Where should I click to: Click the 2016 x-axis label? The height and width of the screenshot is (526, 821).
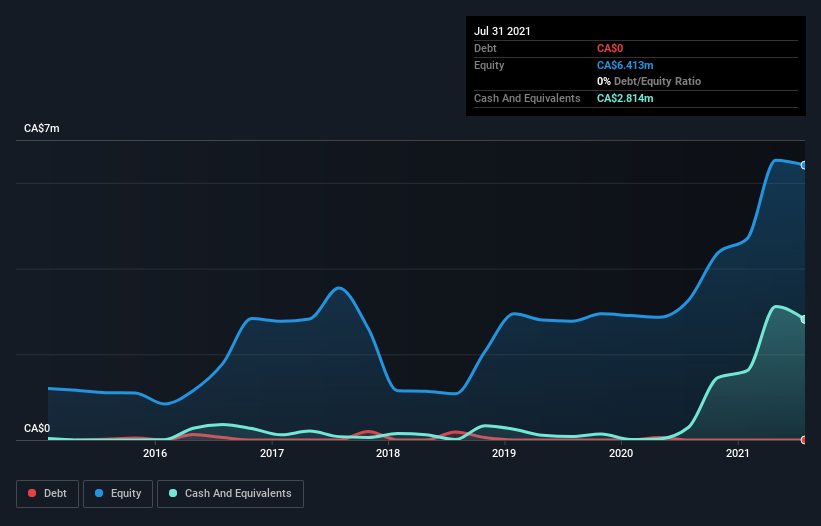point(155,453)
